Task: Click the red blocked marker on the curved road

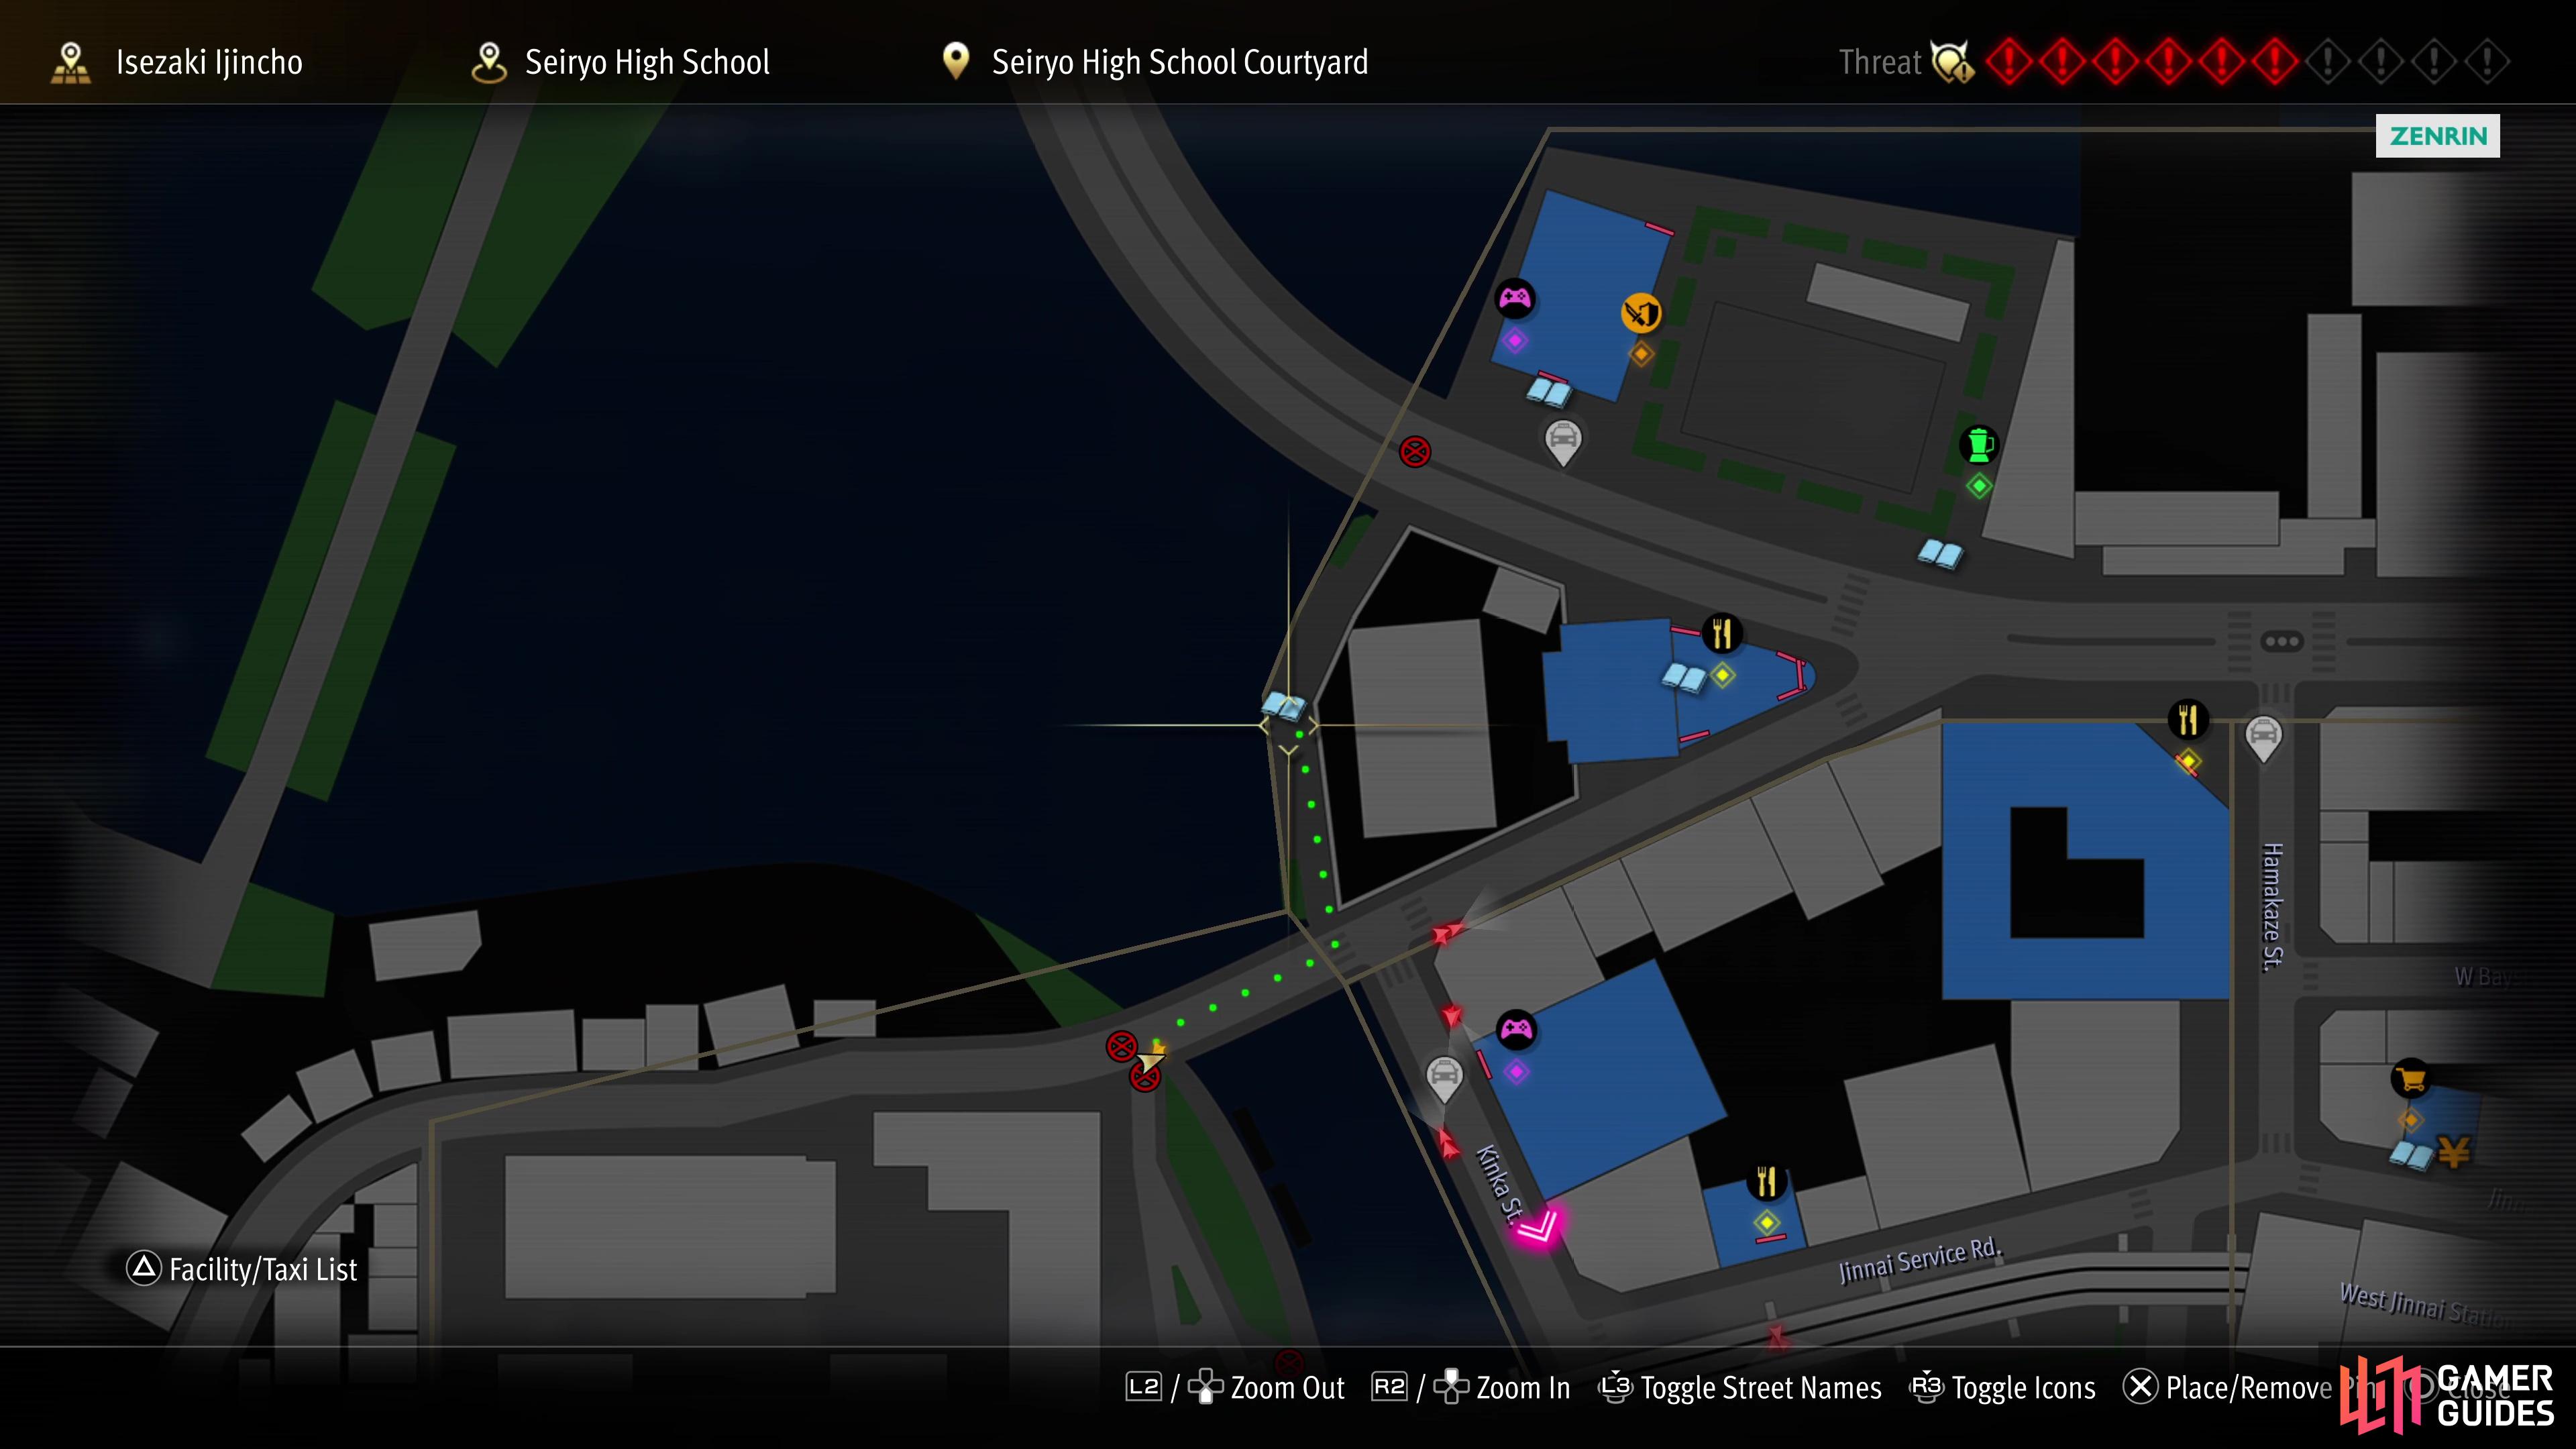Action: 1414,452
